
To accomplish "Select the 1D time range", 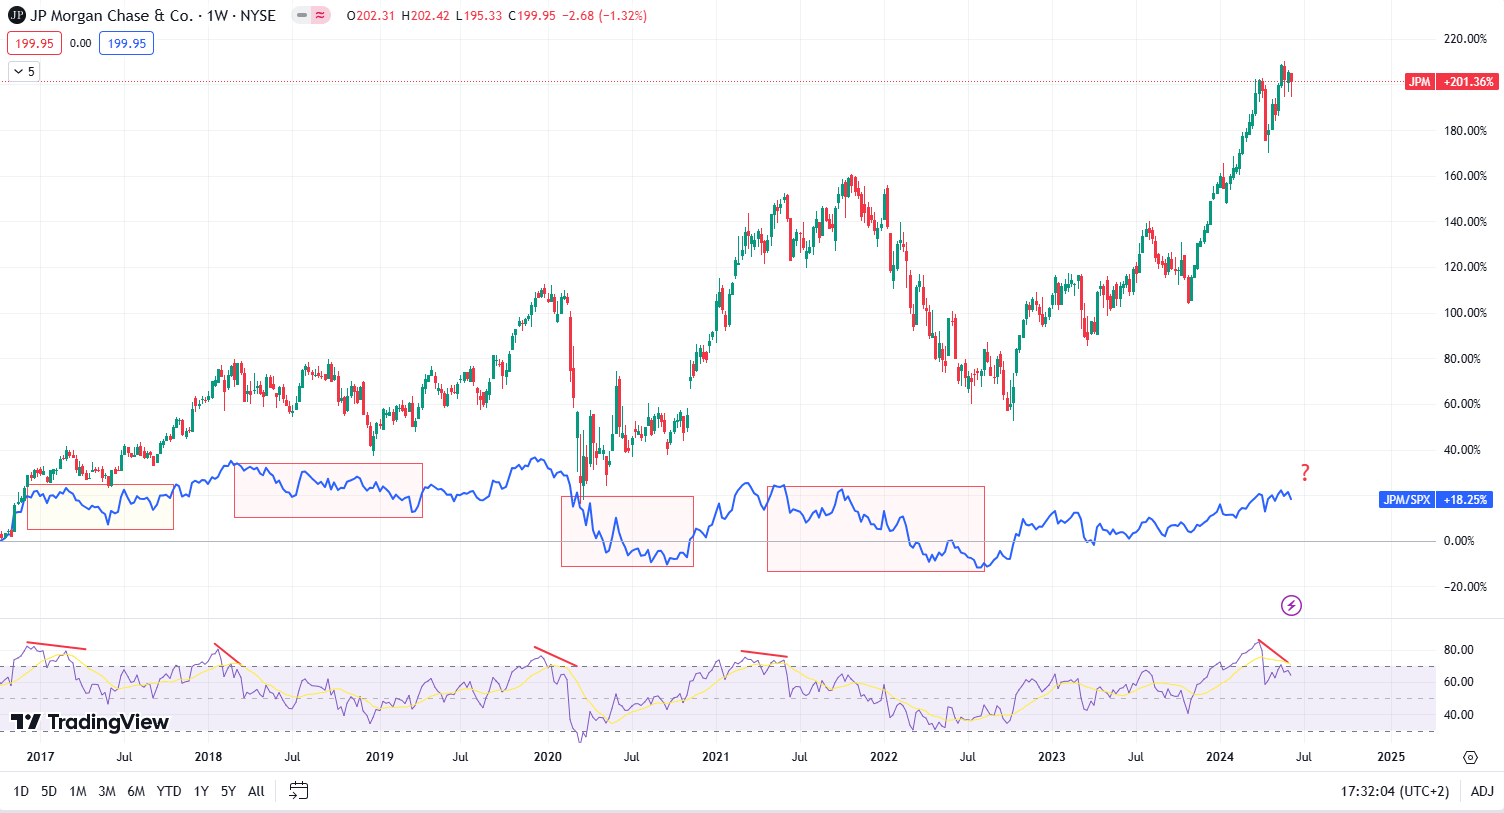I will (21, 791).
